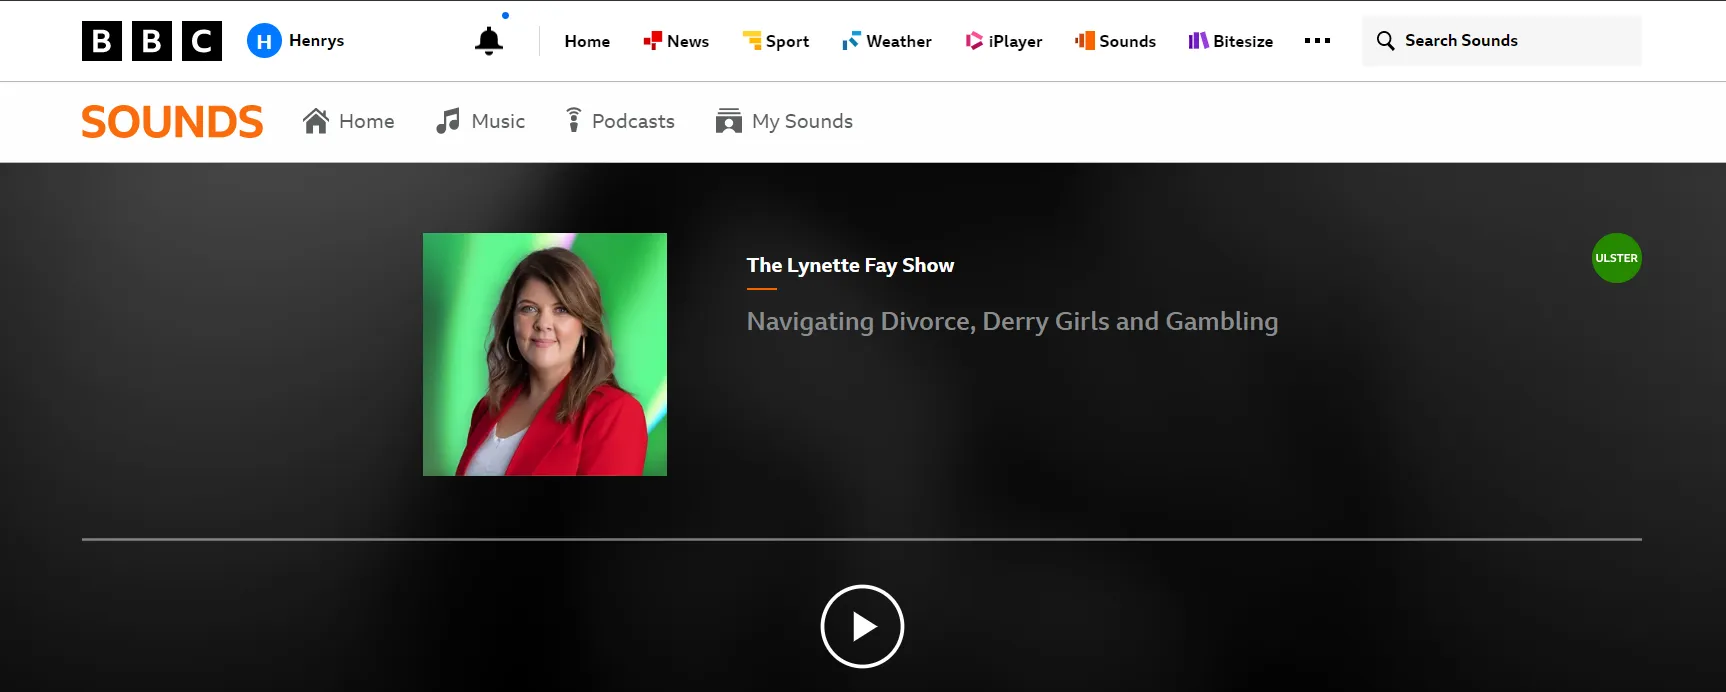Screen dimensions: 1726x692
Task: Click the green ULSTER station badge
Action: (1616, 258)
